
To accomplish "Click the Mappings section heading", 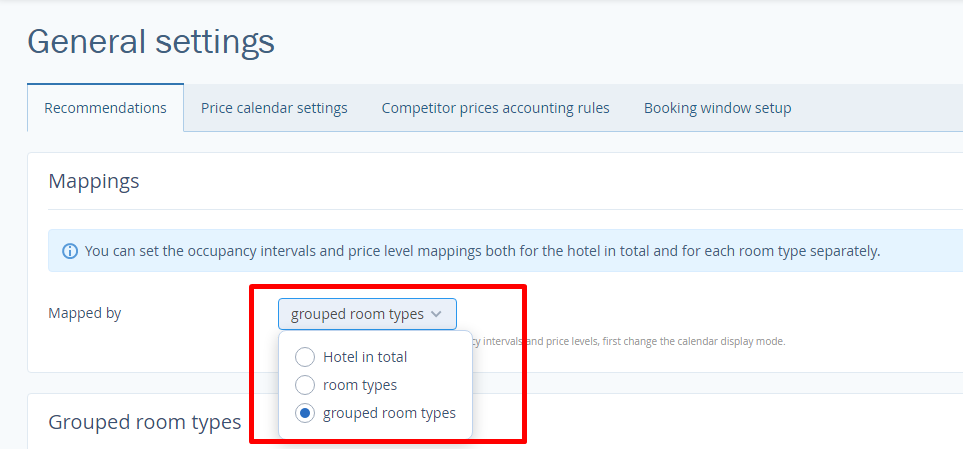I will (x=94, y=181).
